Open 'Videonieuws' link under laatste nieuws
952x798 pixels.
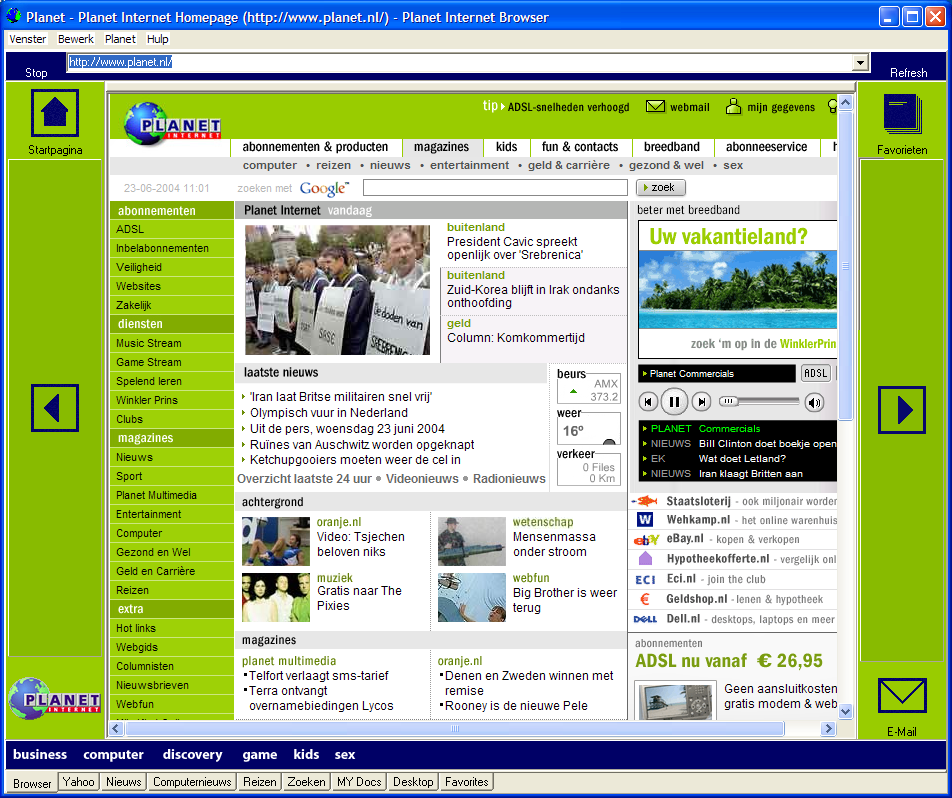point(422,479)
